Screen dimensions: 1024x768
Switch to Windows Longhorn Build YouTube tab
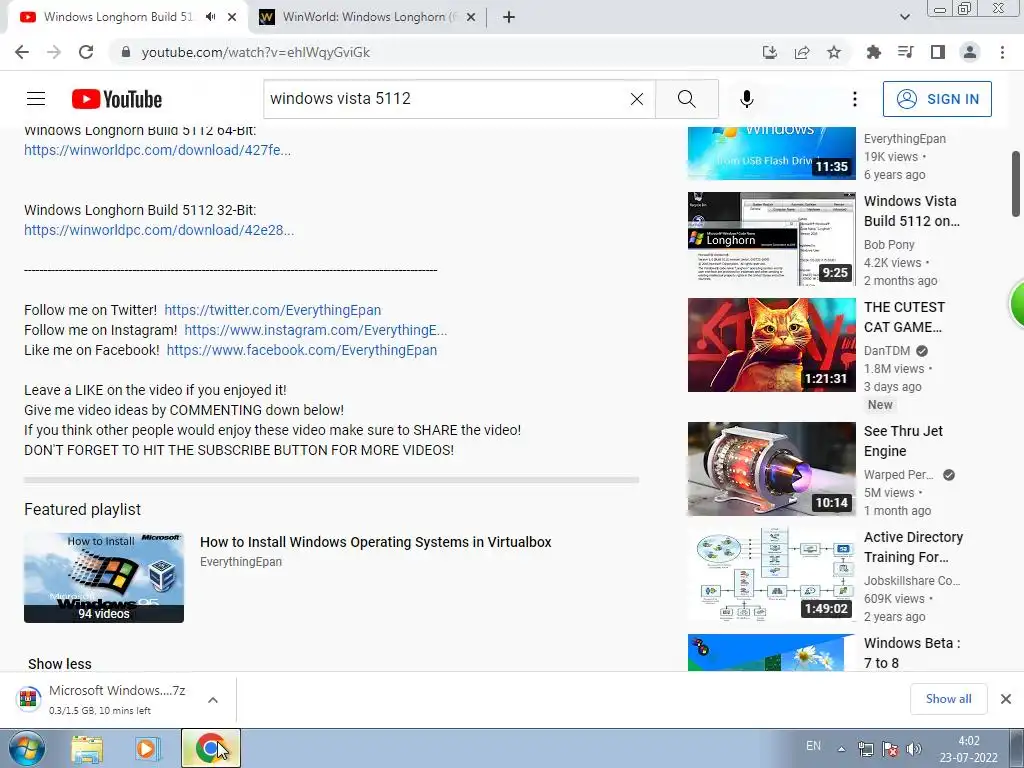tap(118, 17)
